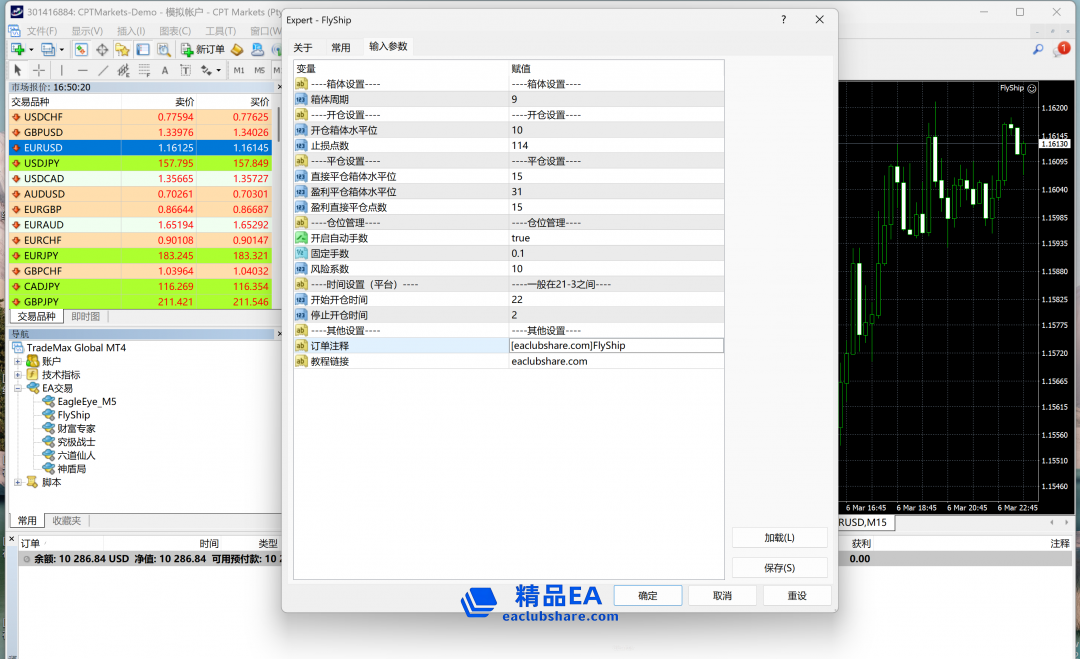Select EagleEye_M5 in the navigator tree
The width and height of the screenshot is (1080, 659).
[86, 401]
